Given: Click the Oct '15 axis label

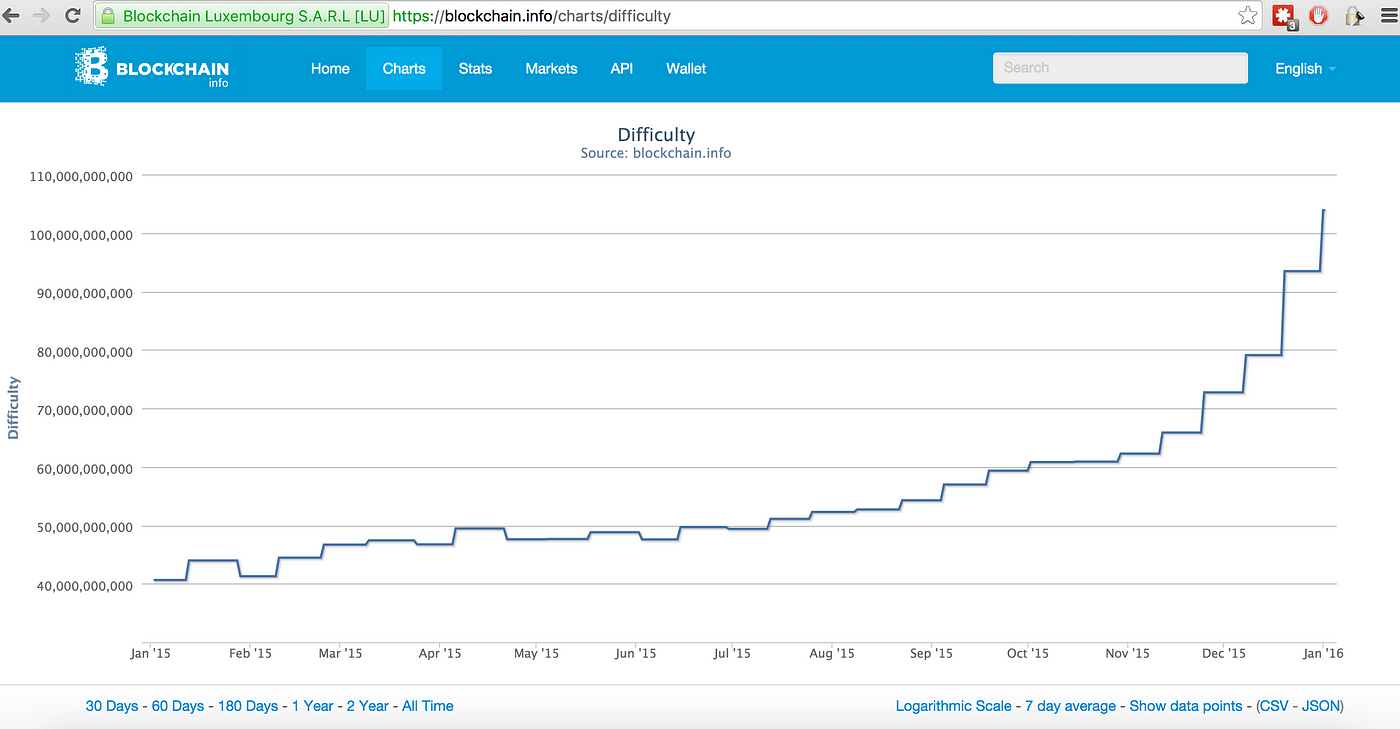Looking at the screenshot, I should (1028, 654).
